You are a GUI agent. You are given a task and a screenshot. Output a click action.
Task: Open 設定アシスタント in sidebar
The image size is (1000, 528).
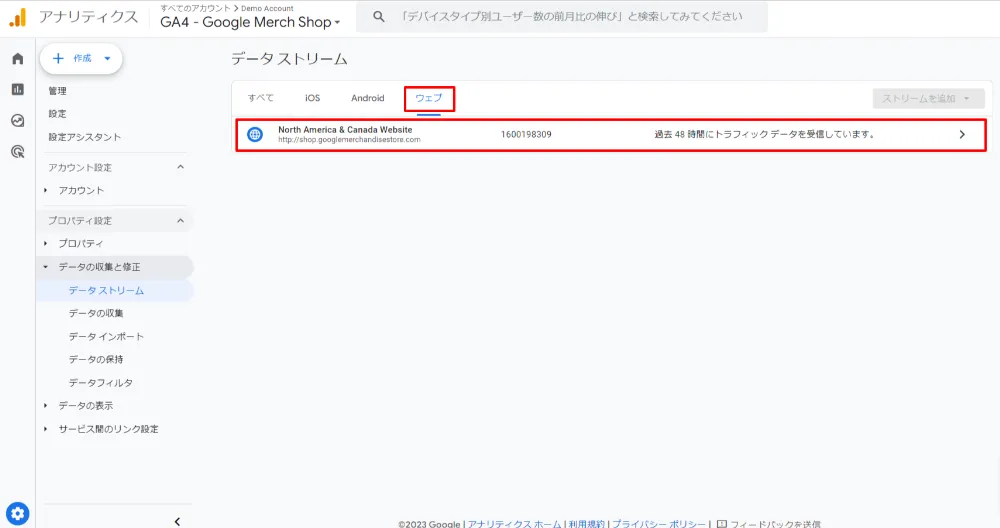[x=85, y=137]
